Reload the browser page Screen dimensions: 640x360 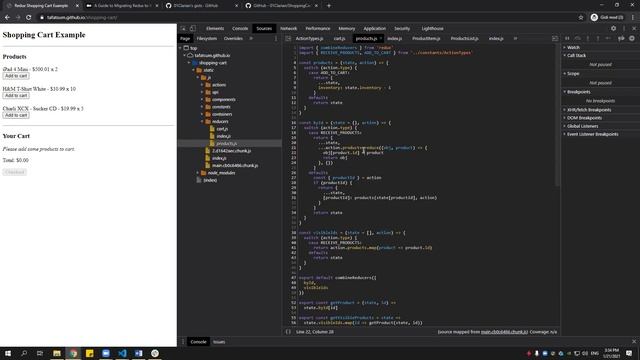point(29,18)
